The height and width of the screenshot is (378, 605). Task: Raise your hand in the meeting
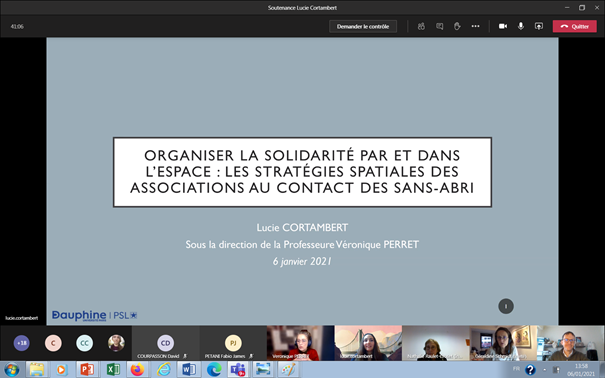(457, 26)
